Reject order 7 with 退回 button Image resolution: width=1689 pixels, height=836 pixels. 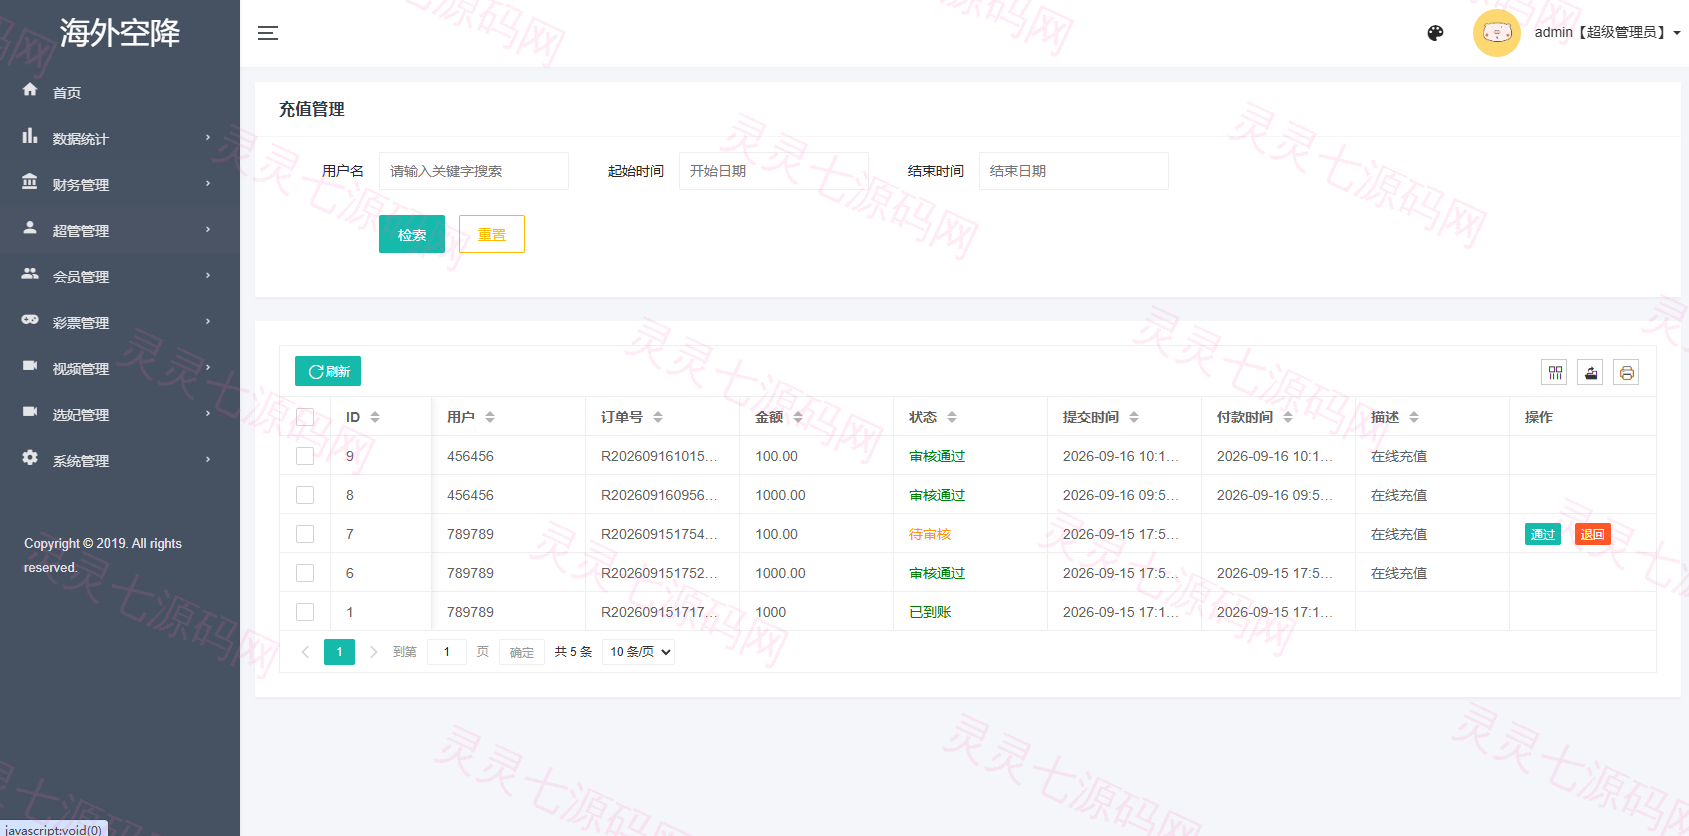coord(1593,534)
